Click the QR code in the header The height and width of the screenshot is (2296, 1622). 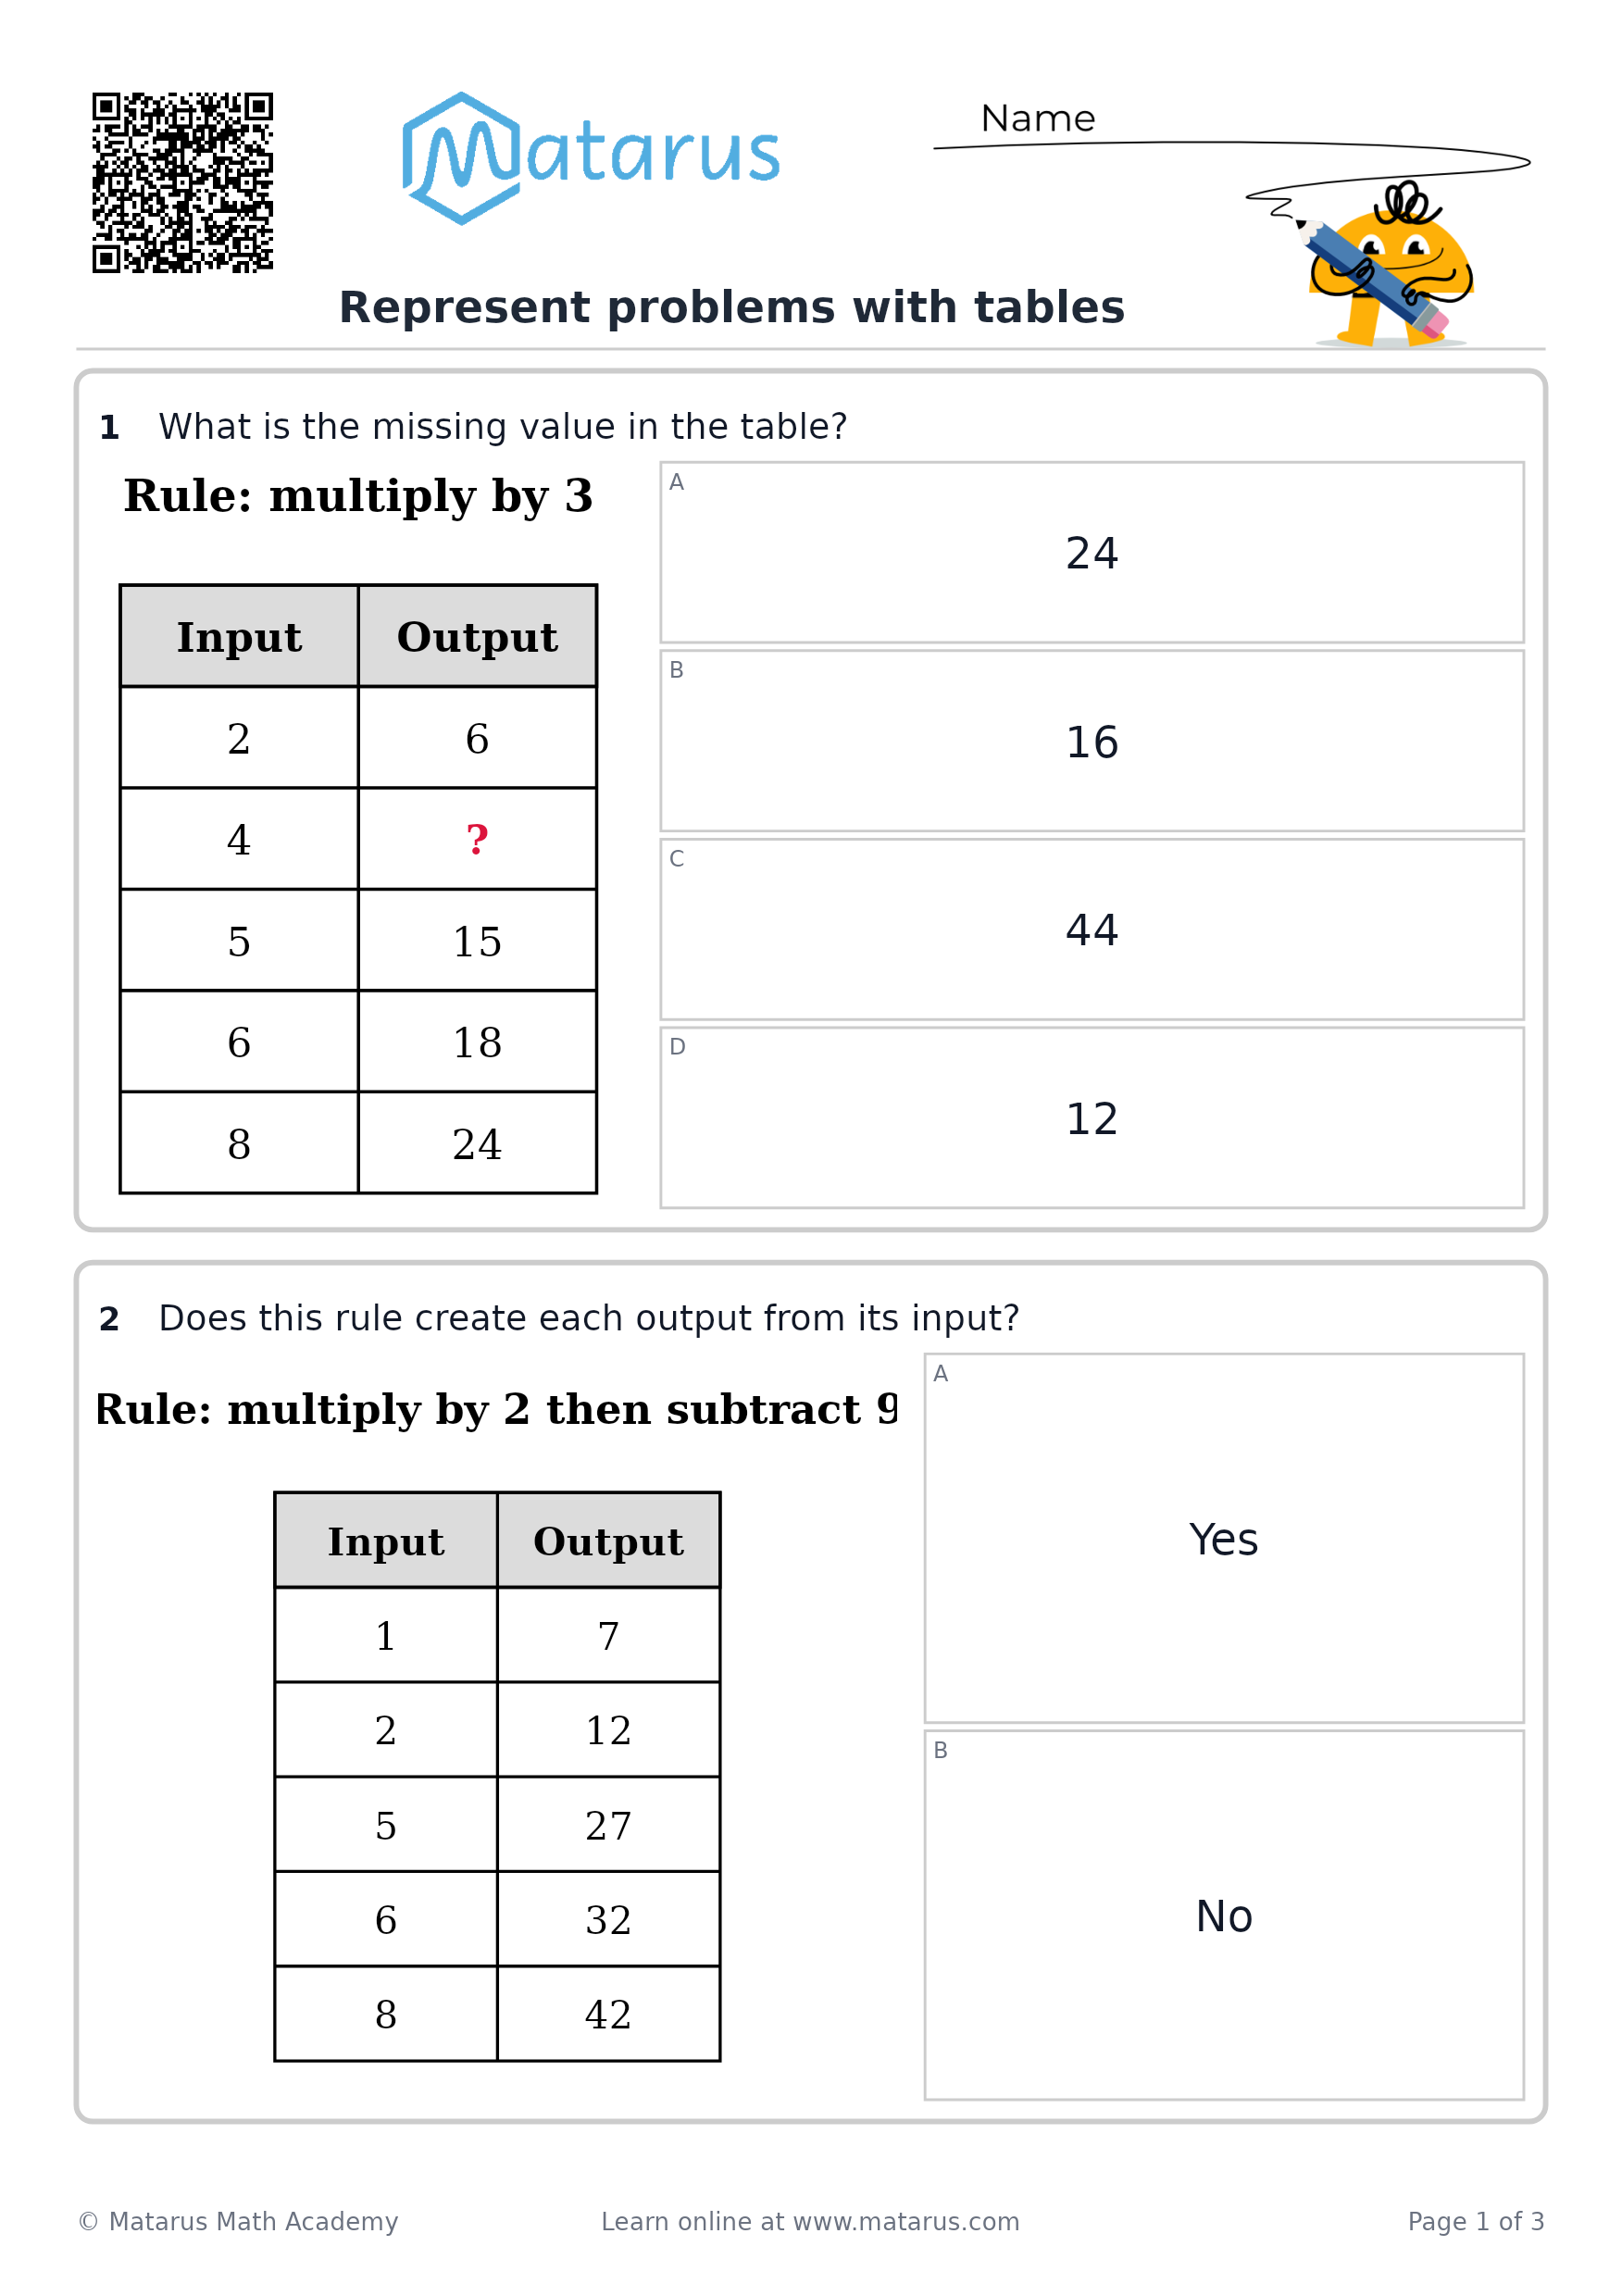pos(183,183)
